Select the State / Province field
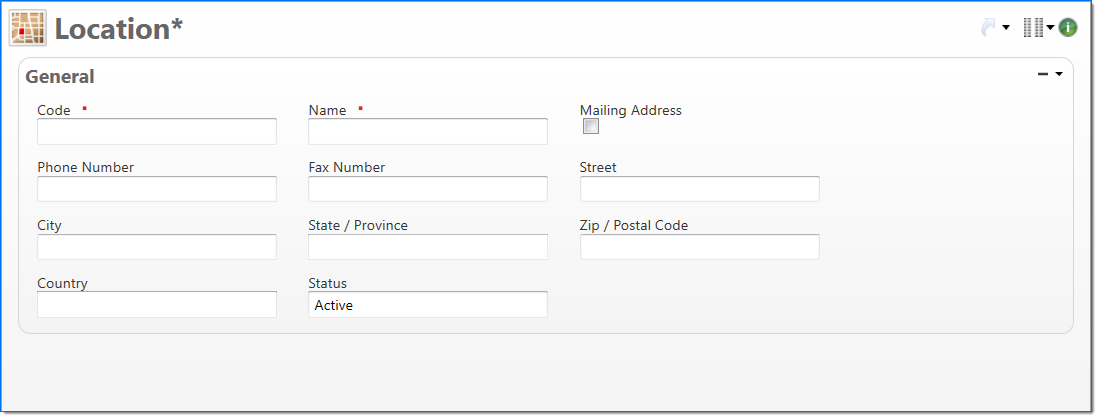The image size is (1098, 418). [427, 247]
